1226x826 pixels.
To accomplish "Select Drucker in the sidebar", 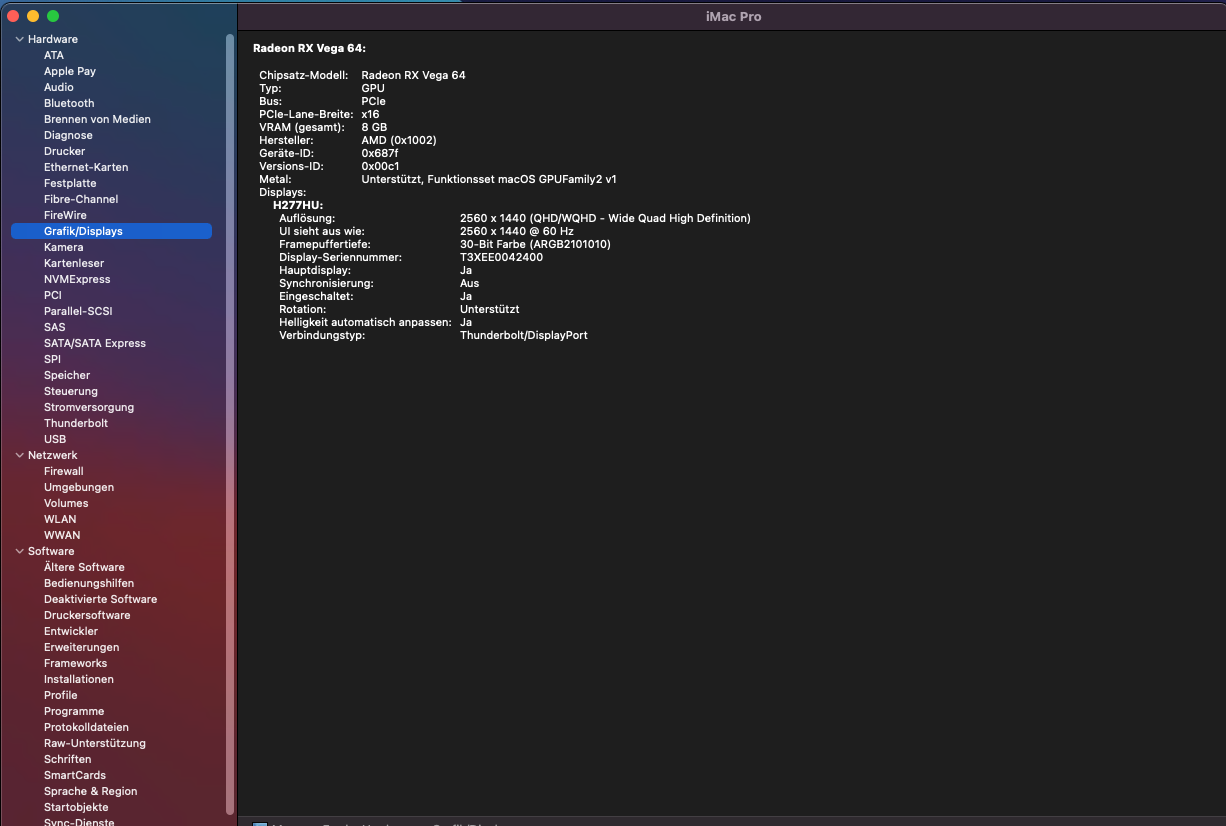I will (x=64, y=151).
